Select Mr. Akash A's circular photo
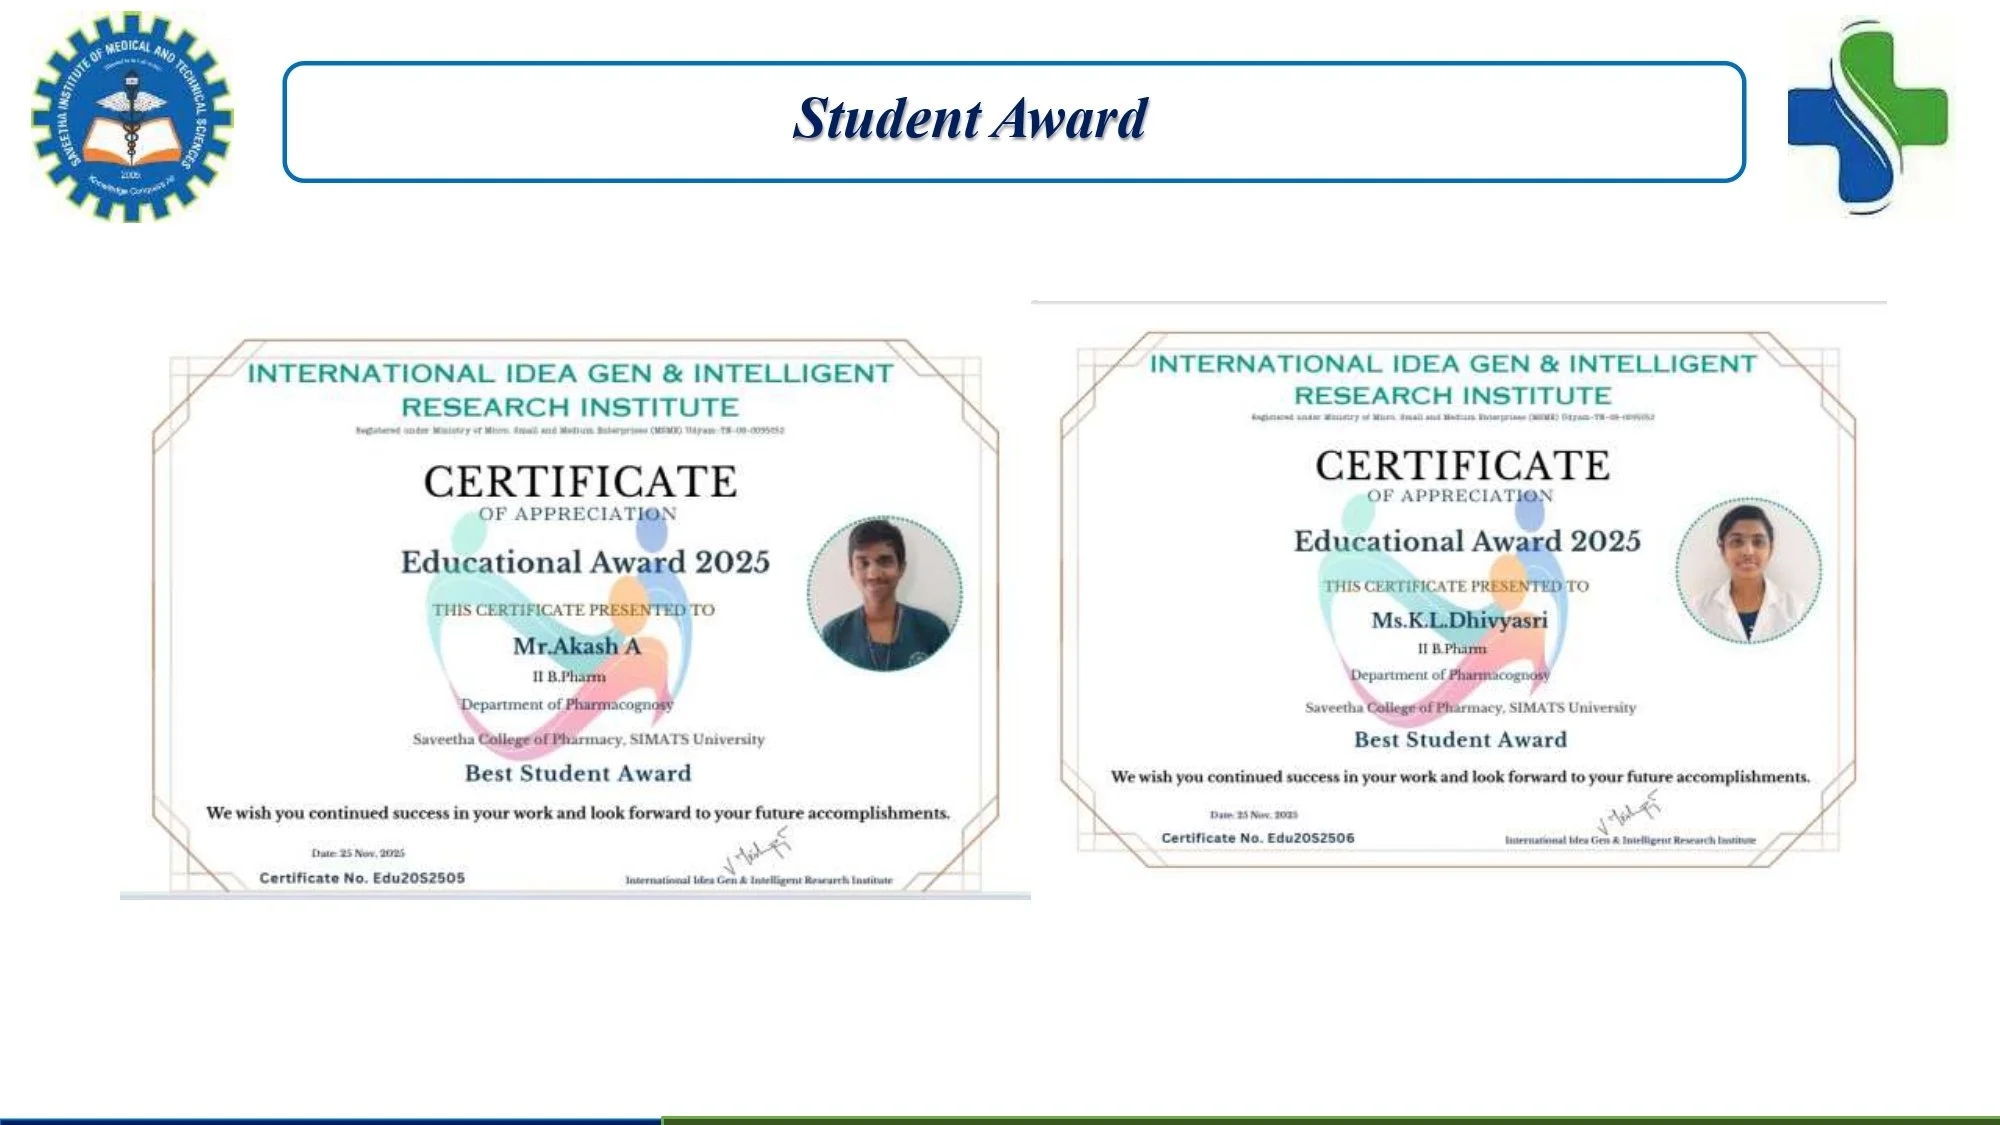The width and height of the screenshot is (2000, 1125). point(884,593)
